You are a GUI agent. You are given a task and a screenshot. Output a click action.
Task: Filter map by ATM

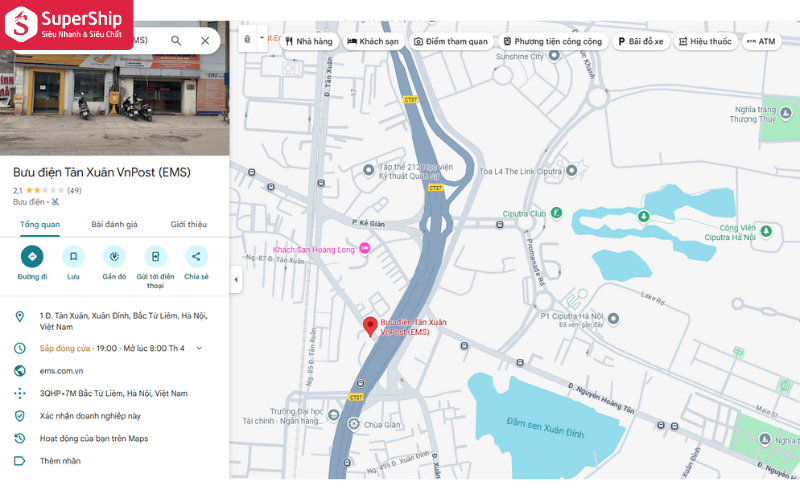(761, 41)
